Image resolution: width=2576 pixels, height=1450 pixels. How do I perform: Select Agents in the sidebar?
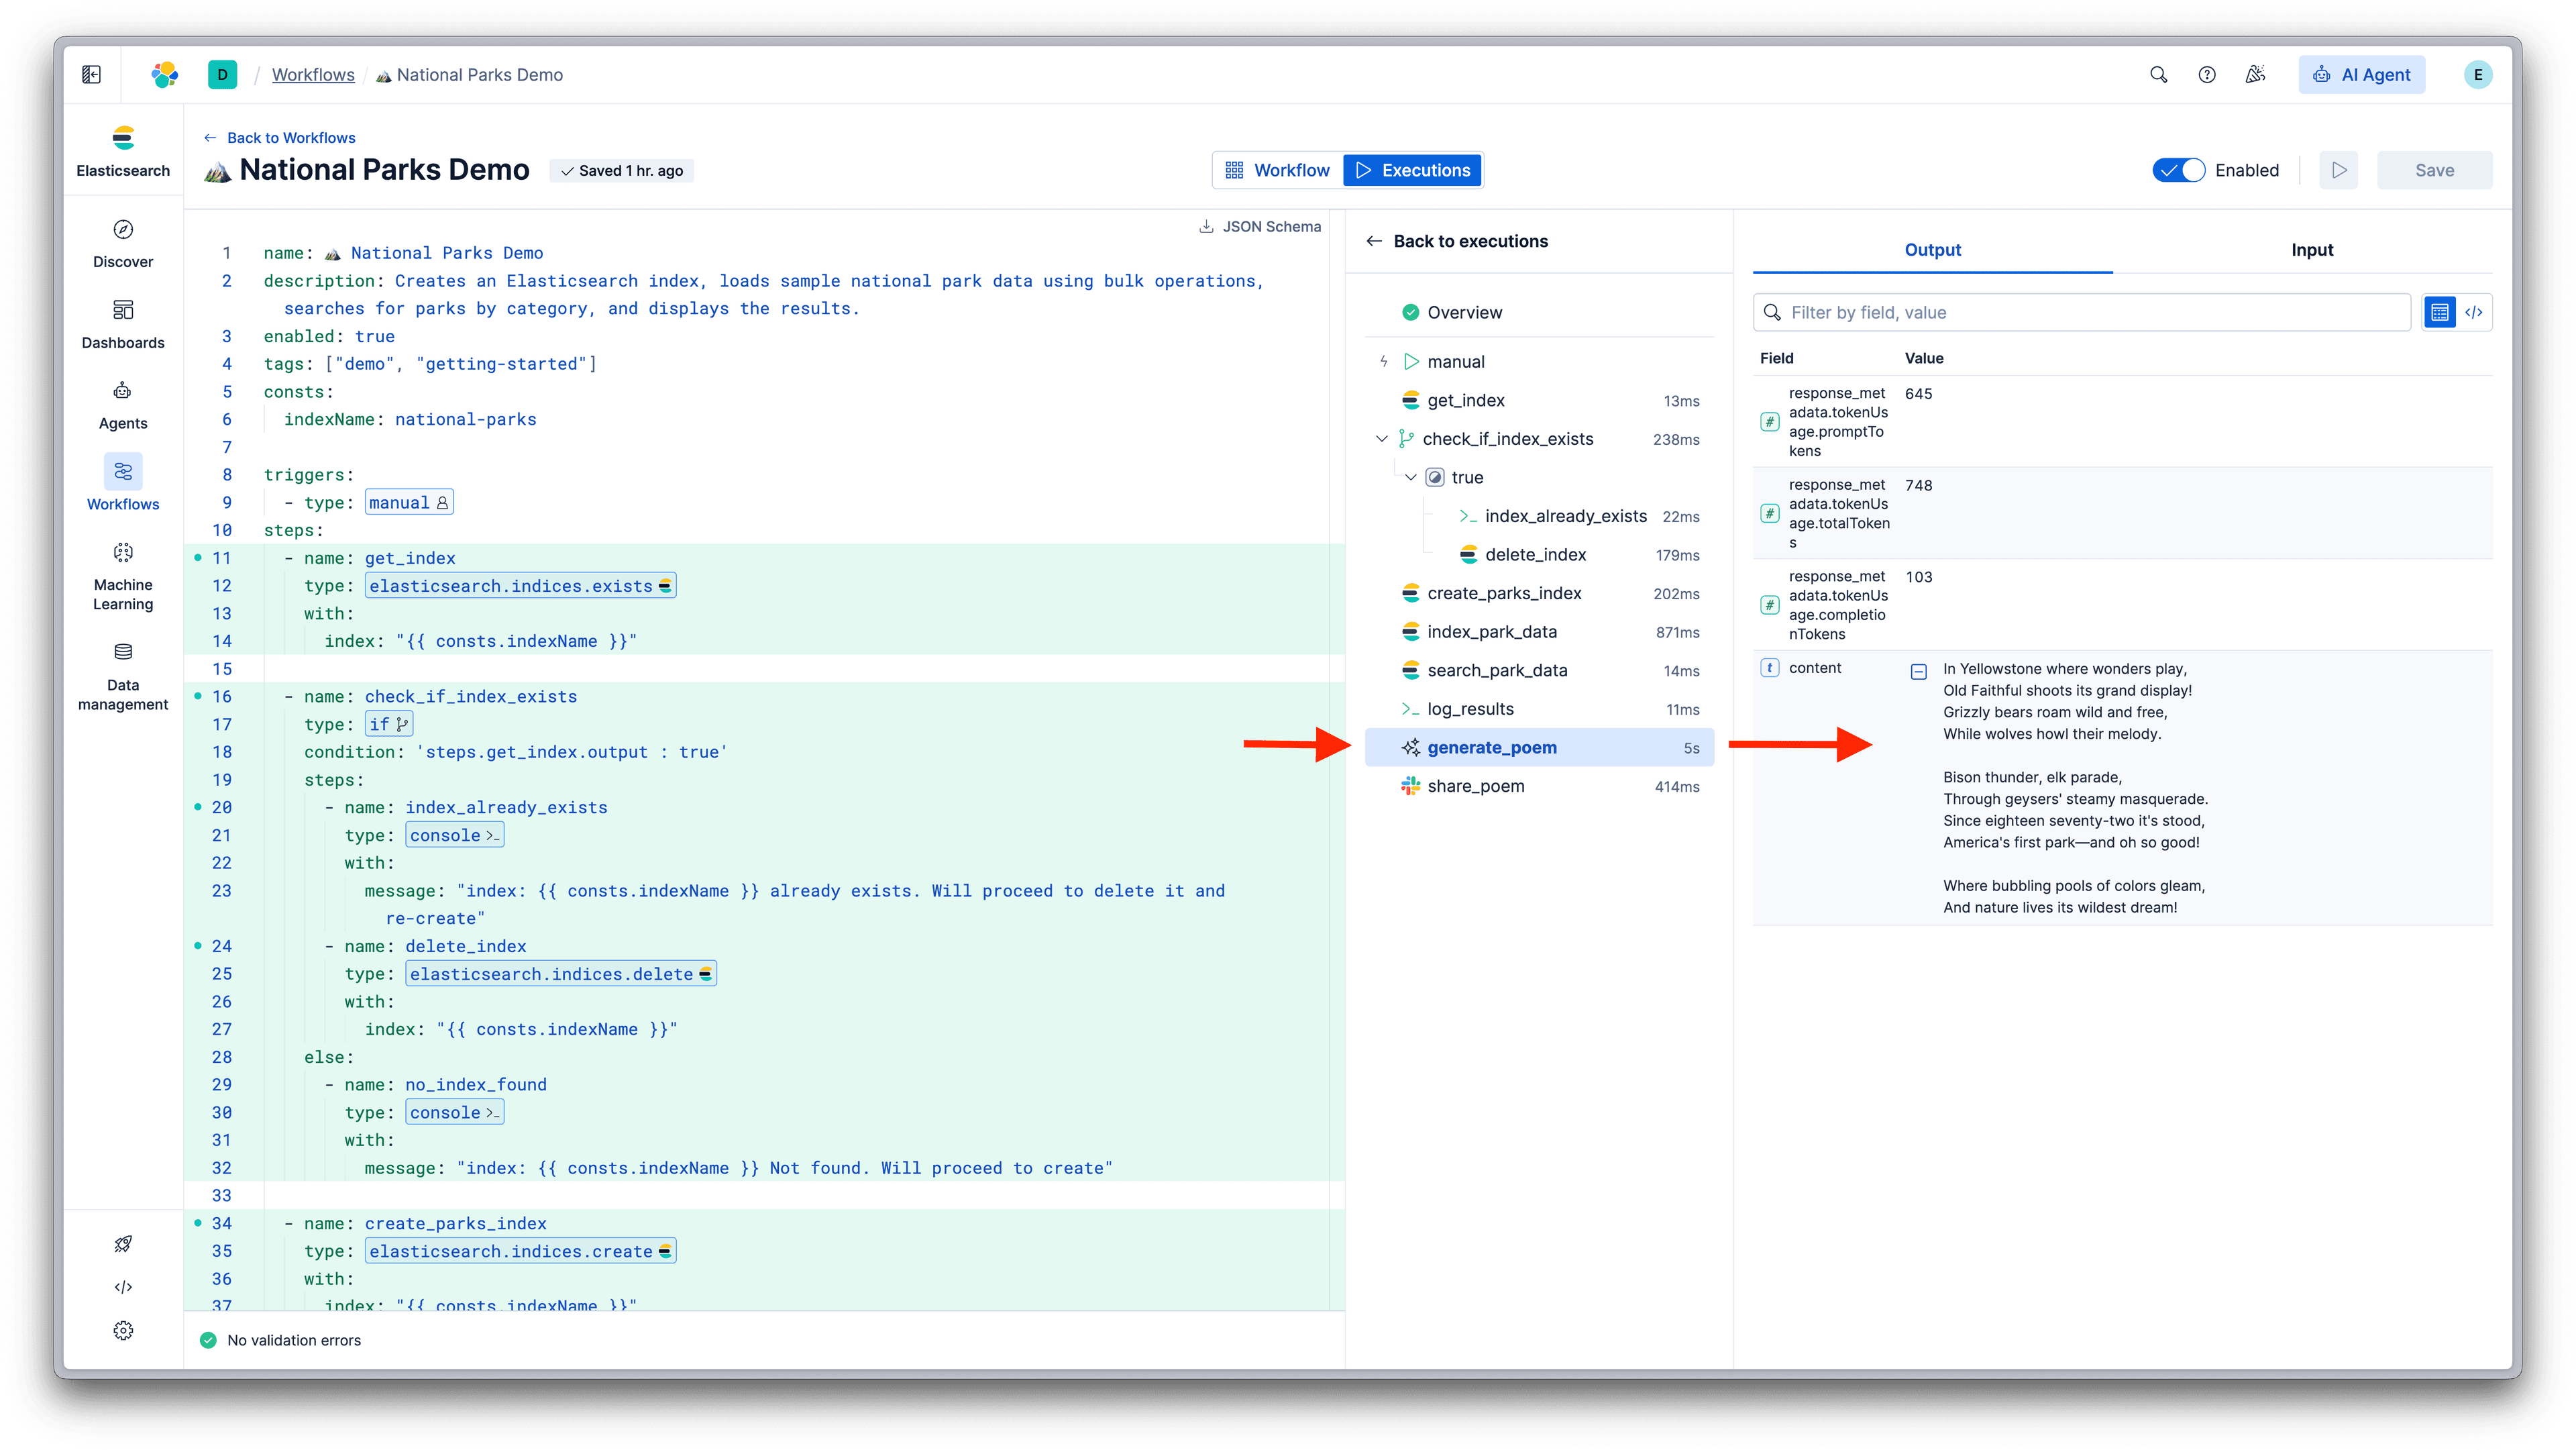(122, 404)
